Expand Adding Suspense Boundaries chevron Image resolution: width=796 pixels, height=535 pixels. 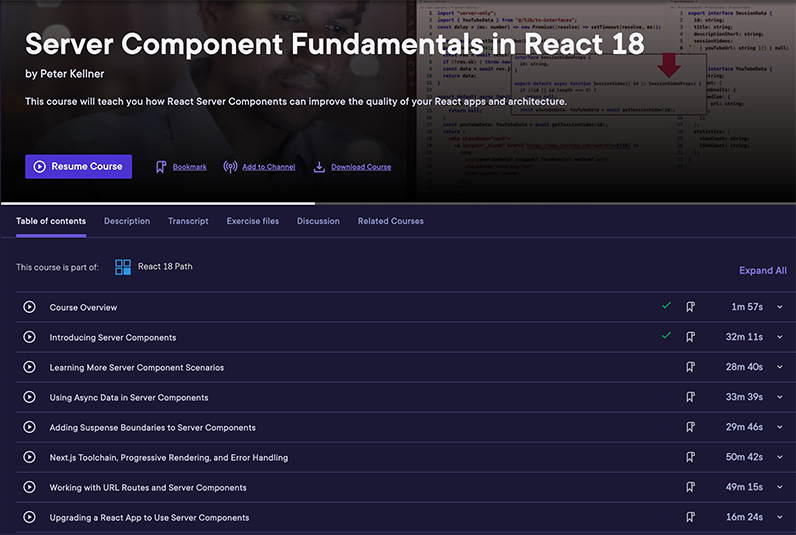click(780, 427)
